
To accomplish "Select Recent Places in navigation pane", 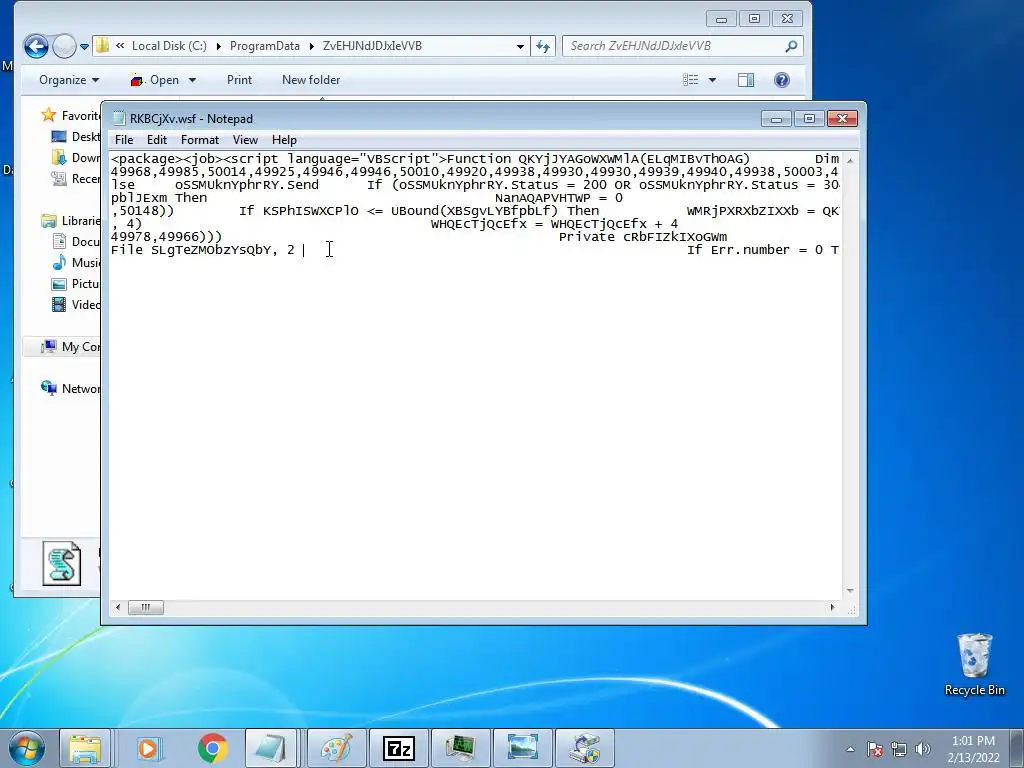I will click(x=76, y=178).
